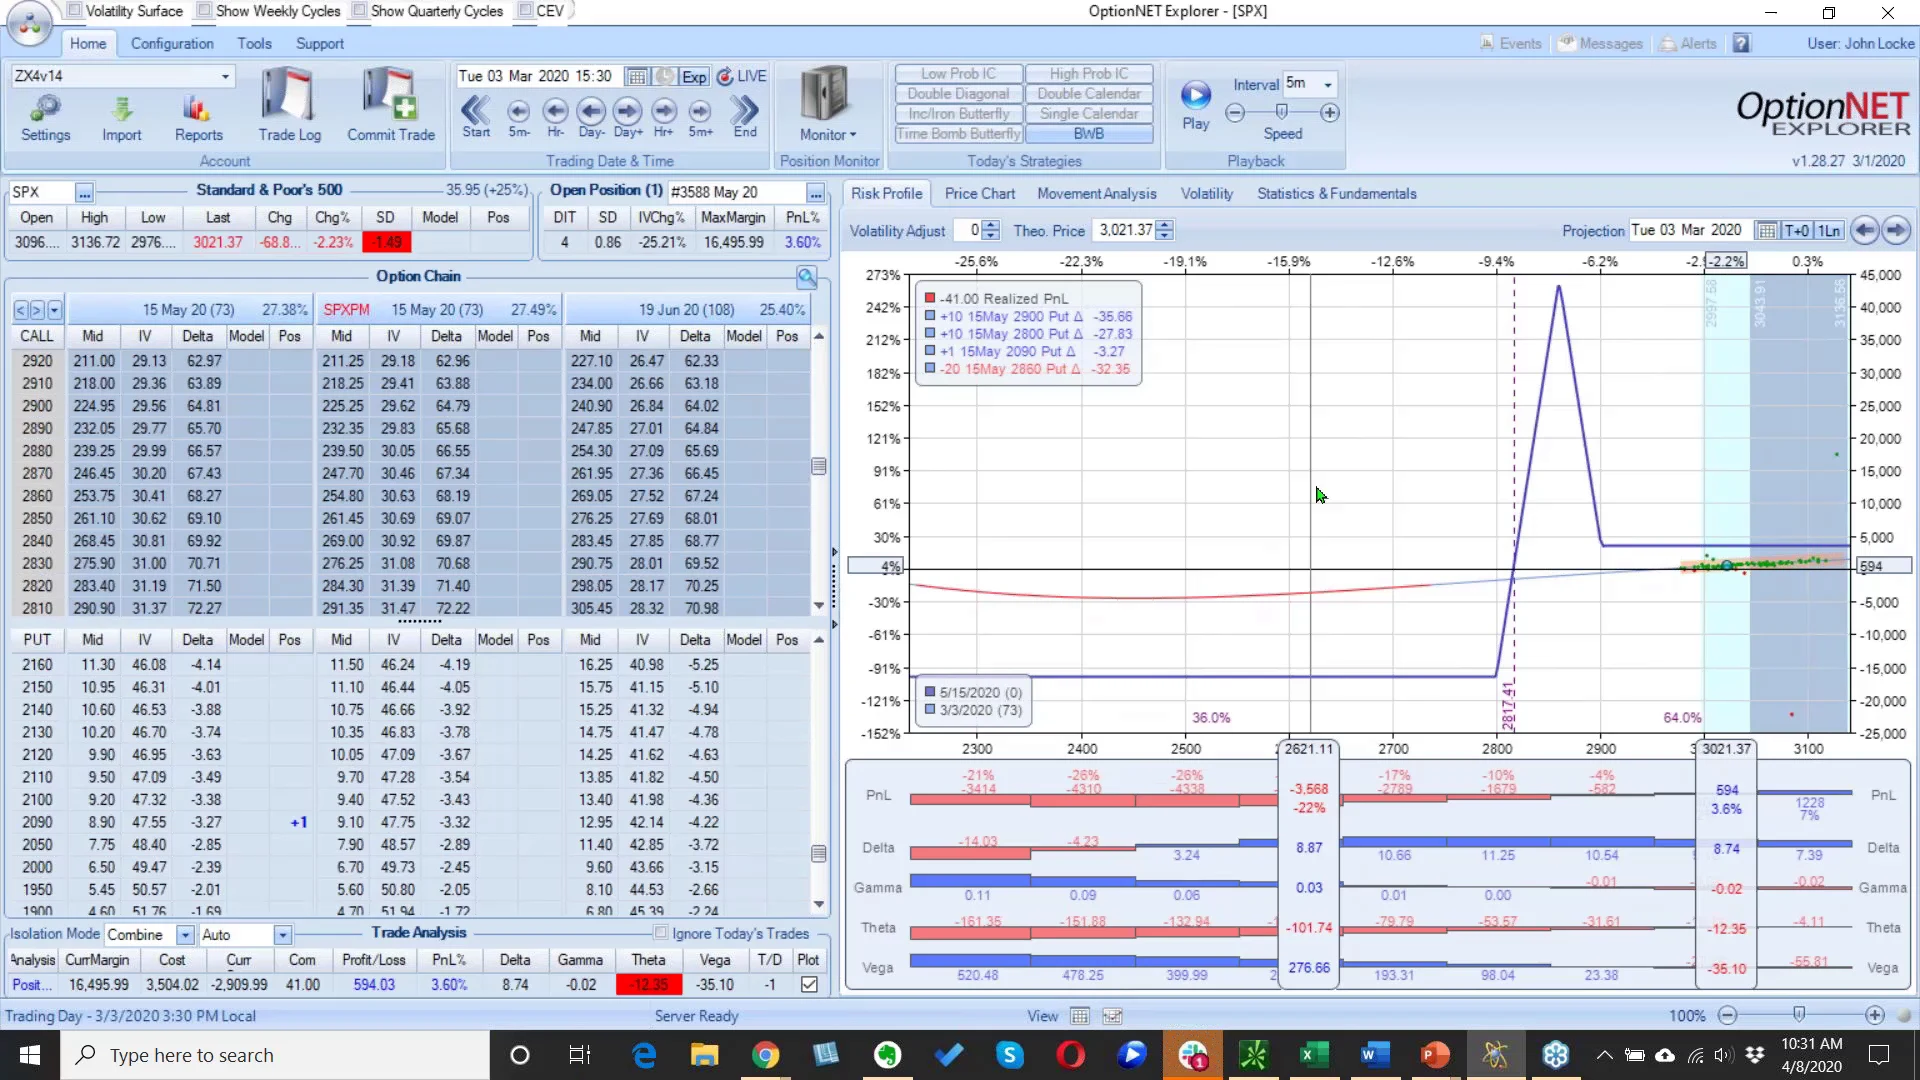Select the BWB strategy button
Viewport: 1920px width, 1080px height.
coord(1089,134)
